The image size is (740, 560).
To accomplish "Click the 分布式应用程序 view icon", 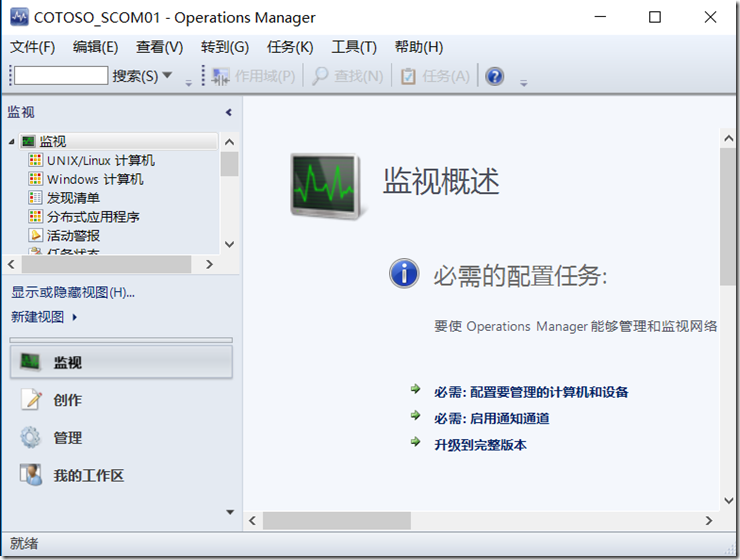I will coord(35,217).
